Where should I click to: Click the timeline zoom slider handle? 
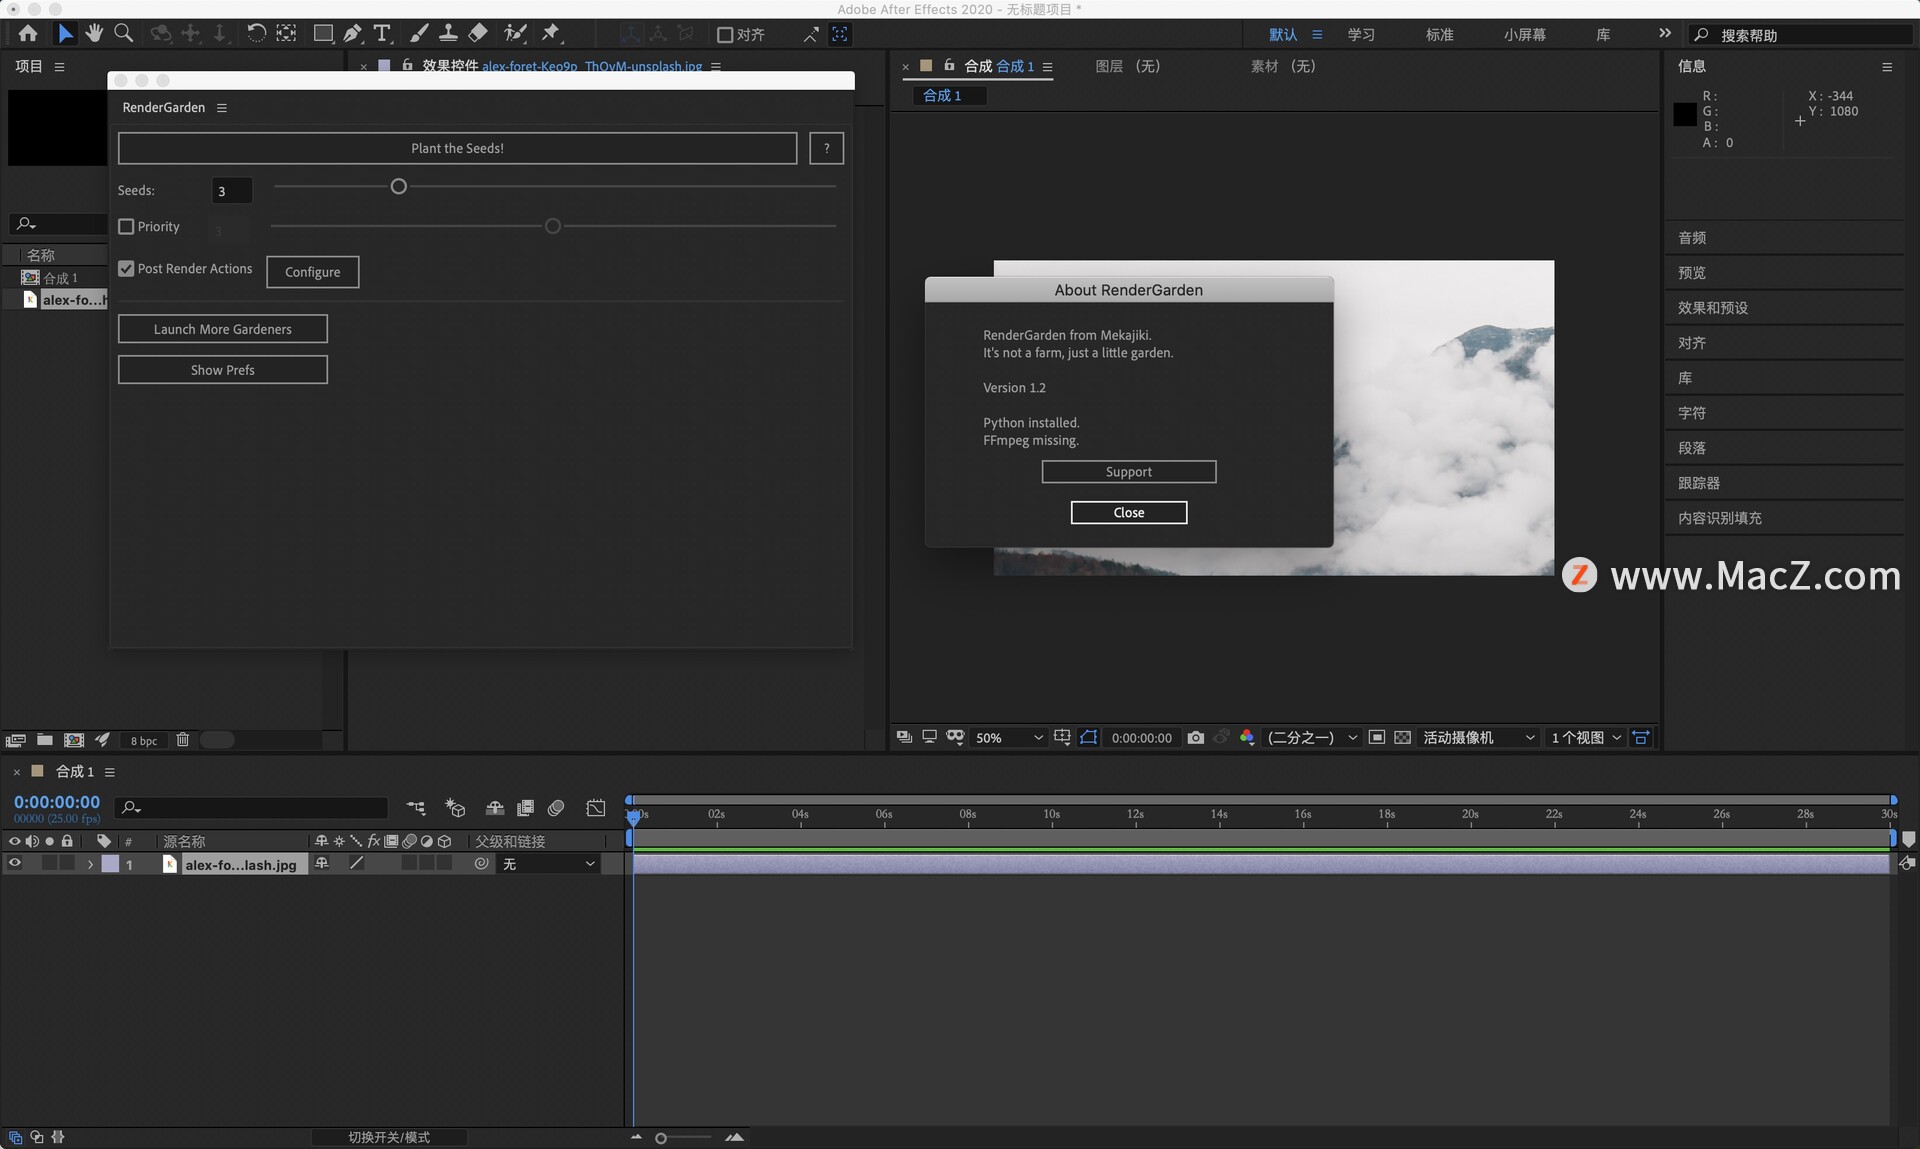pyautogui.click(x=661, y=1138)
